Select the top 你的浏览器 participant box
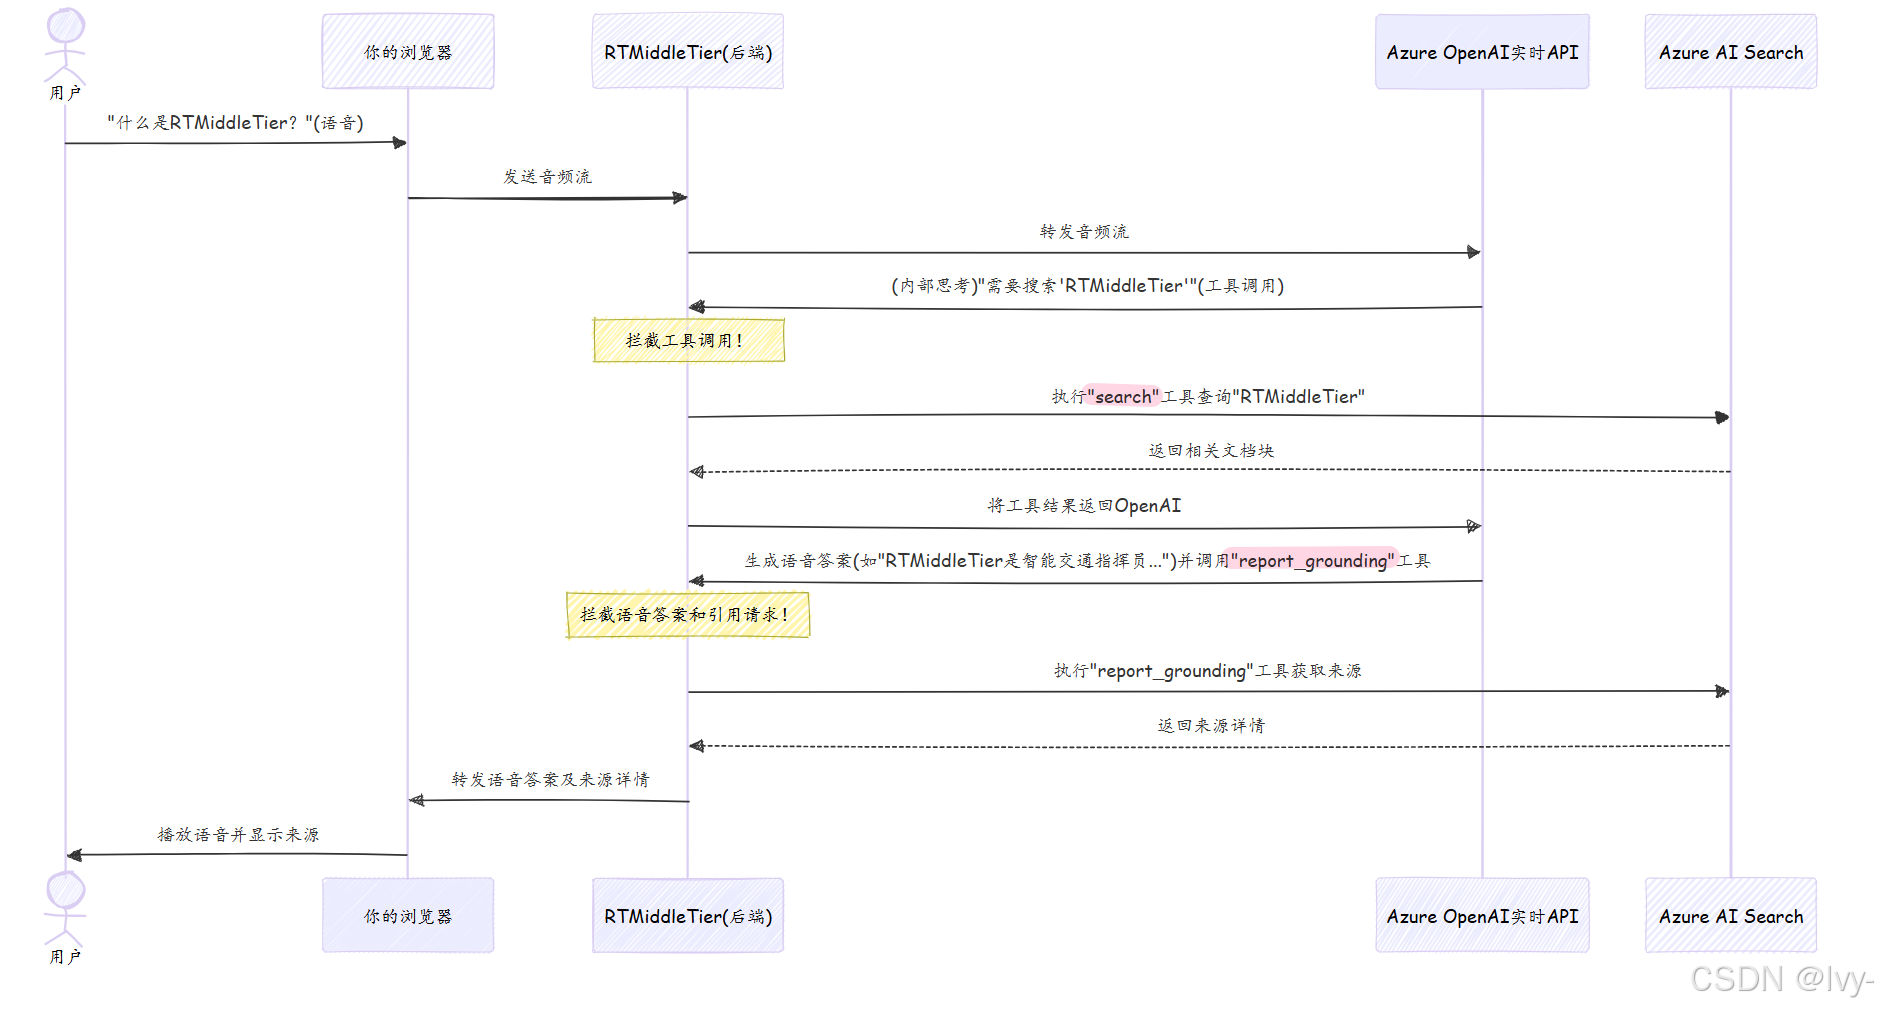The width and height of the screenshot is (1880, 1011). (408, 52)
